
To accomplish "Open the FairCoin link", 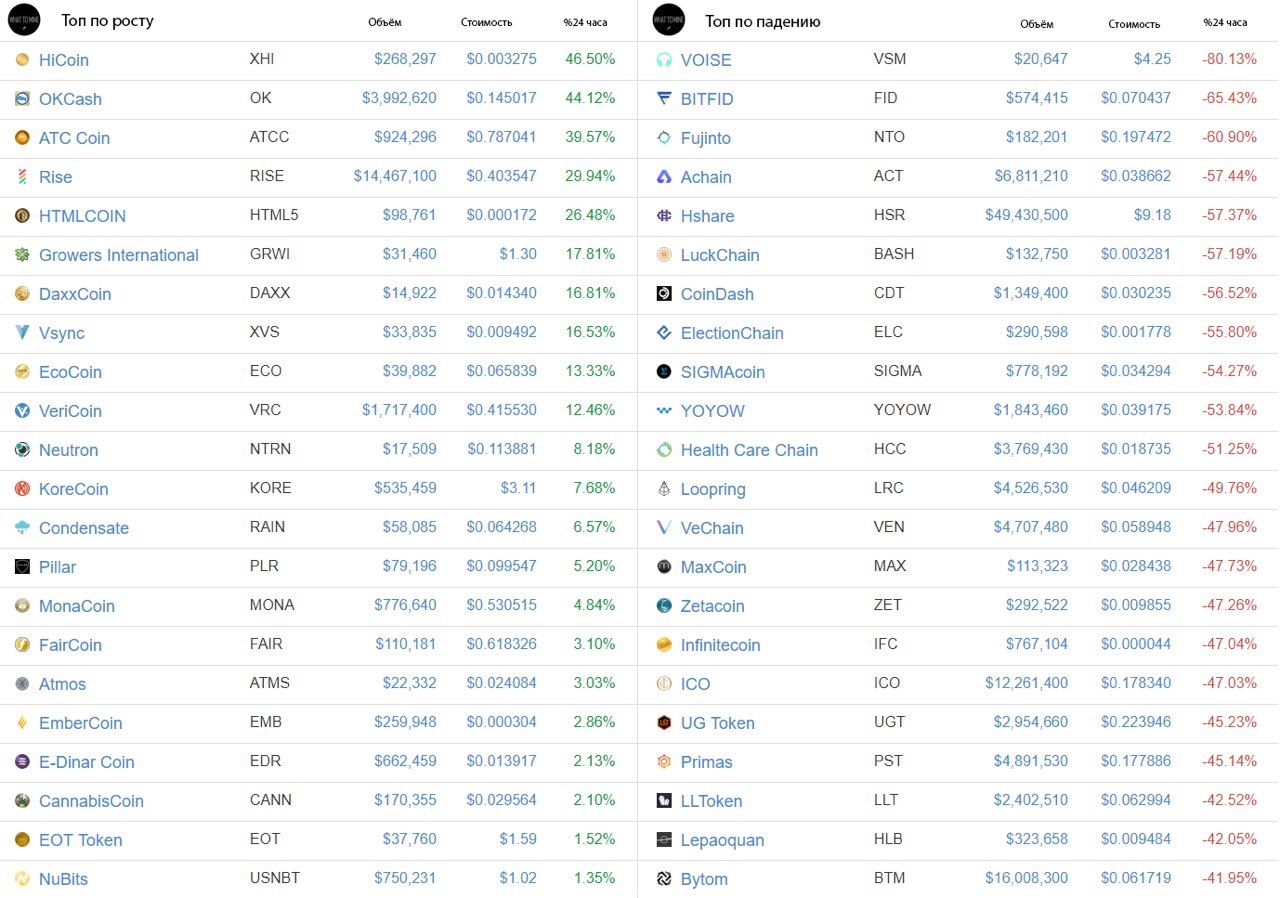I will point(70,645).
